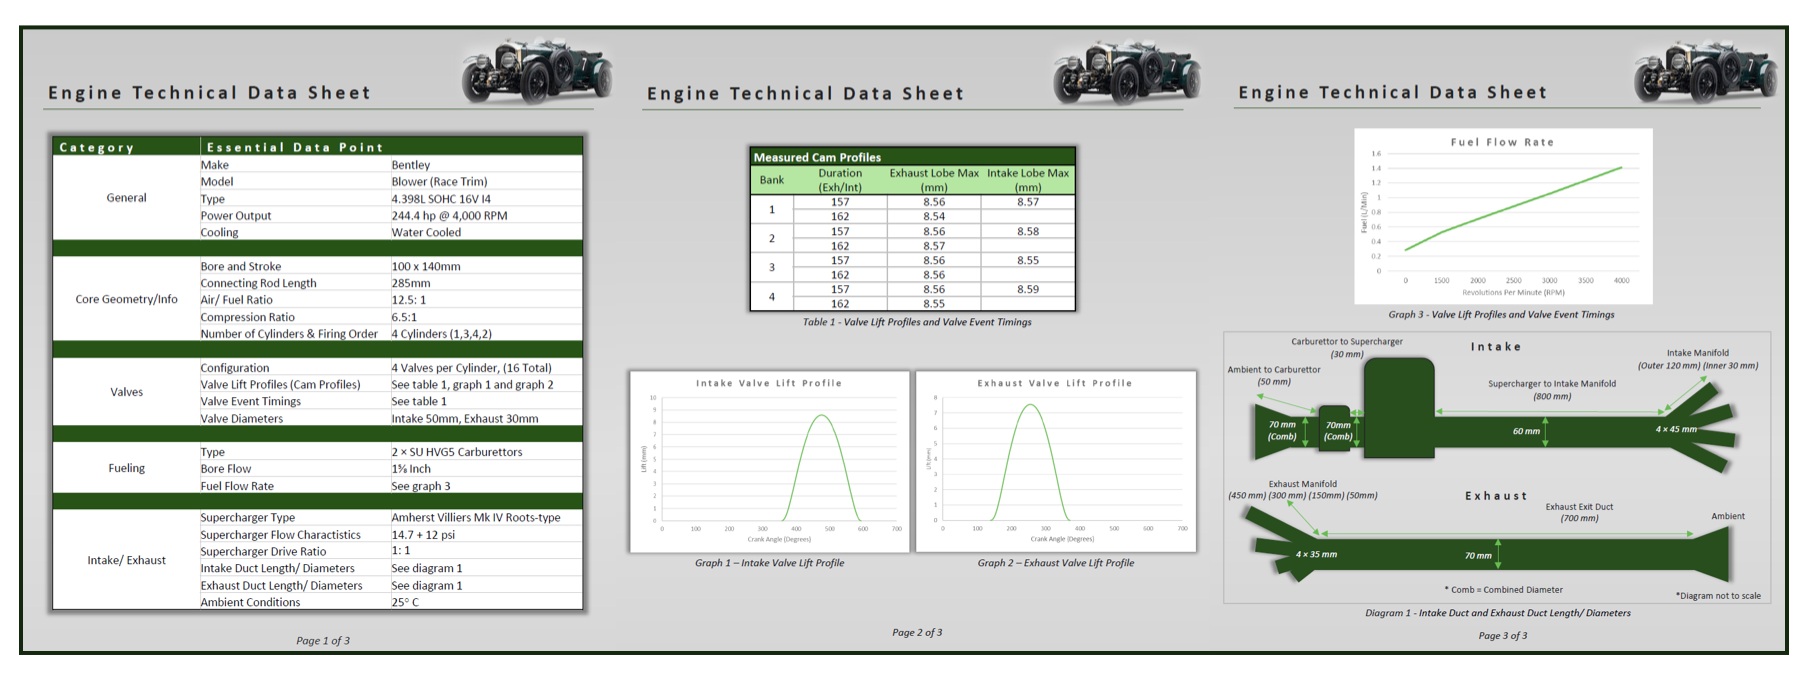The width and height of the screenshot is (1798, 677).
Task: Select '4 Cylinders (1,3,4,2)' firing order
Action: coord(442,334)
